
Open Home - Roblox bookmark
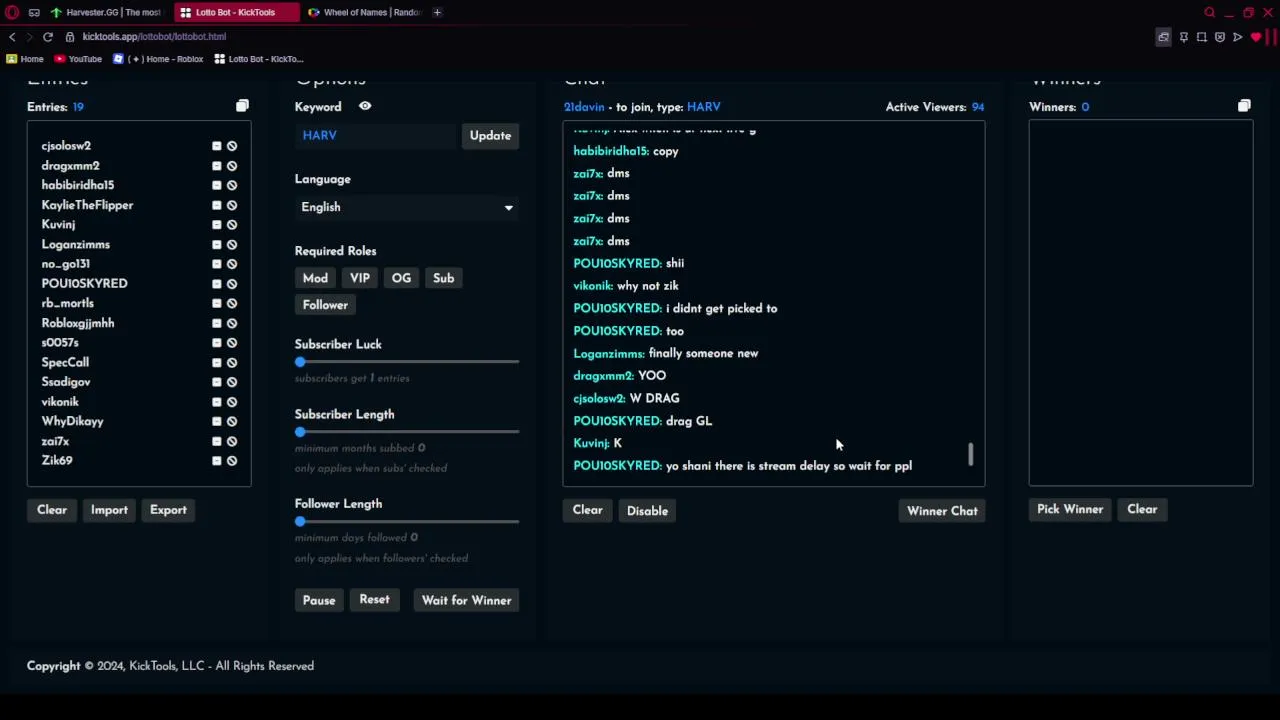tap(158, 59)
